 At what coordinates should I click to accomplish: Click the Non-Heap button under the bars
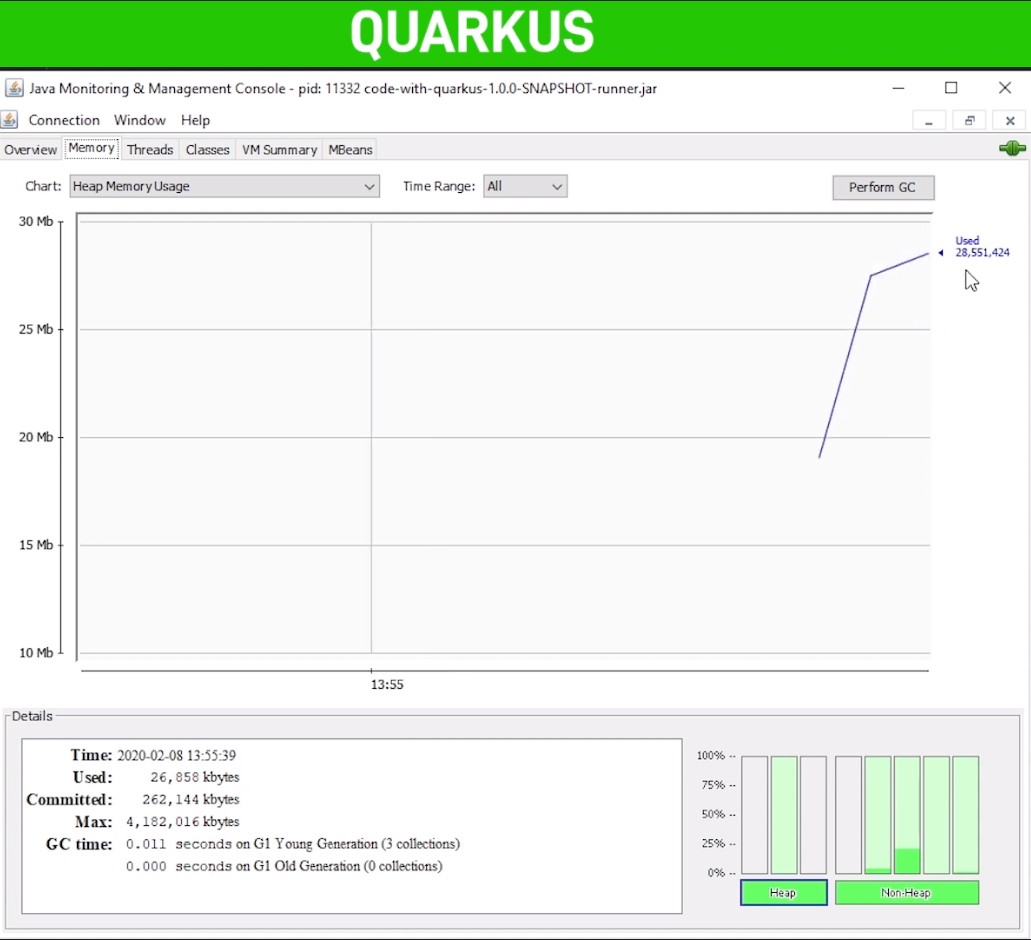pos(906,893)
